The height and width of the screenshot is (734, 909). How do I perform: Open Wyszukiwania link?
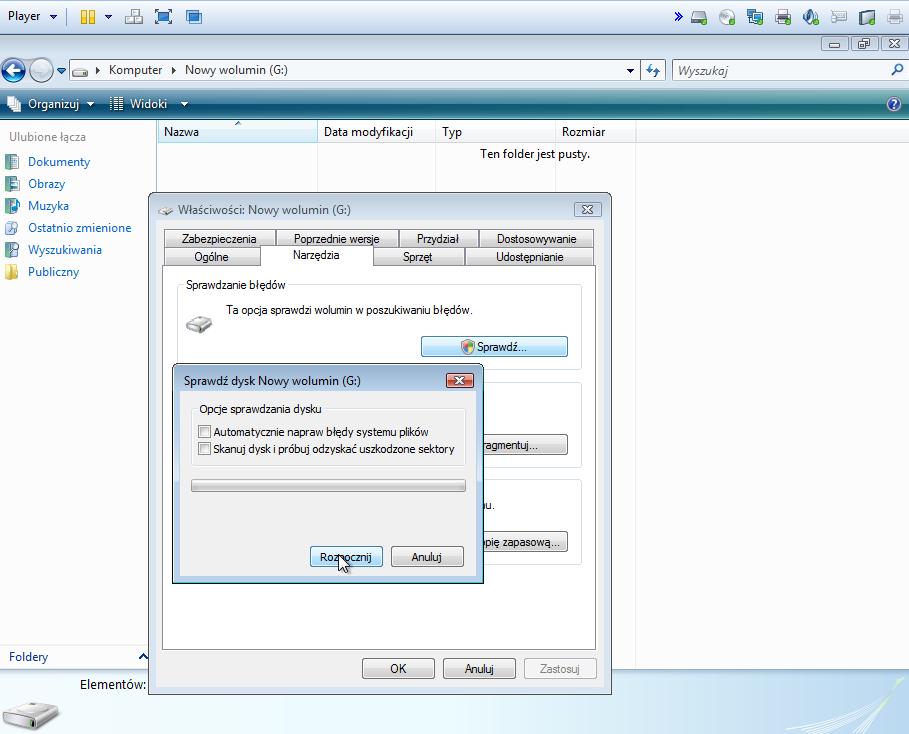point(65,250)
